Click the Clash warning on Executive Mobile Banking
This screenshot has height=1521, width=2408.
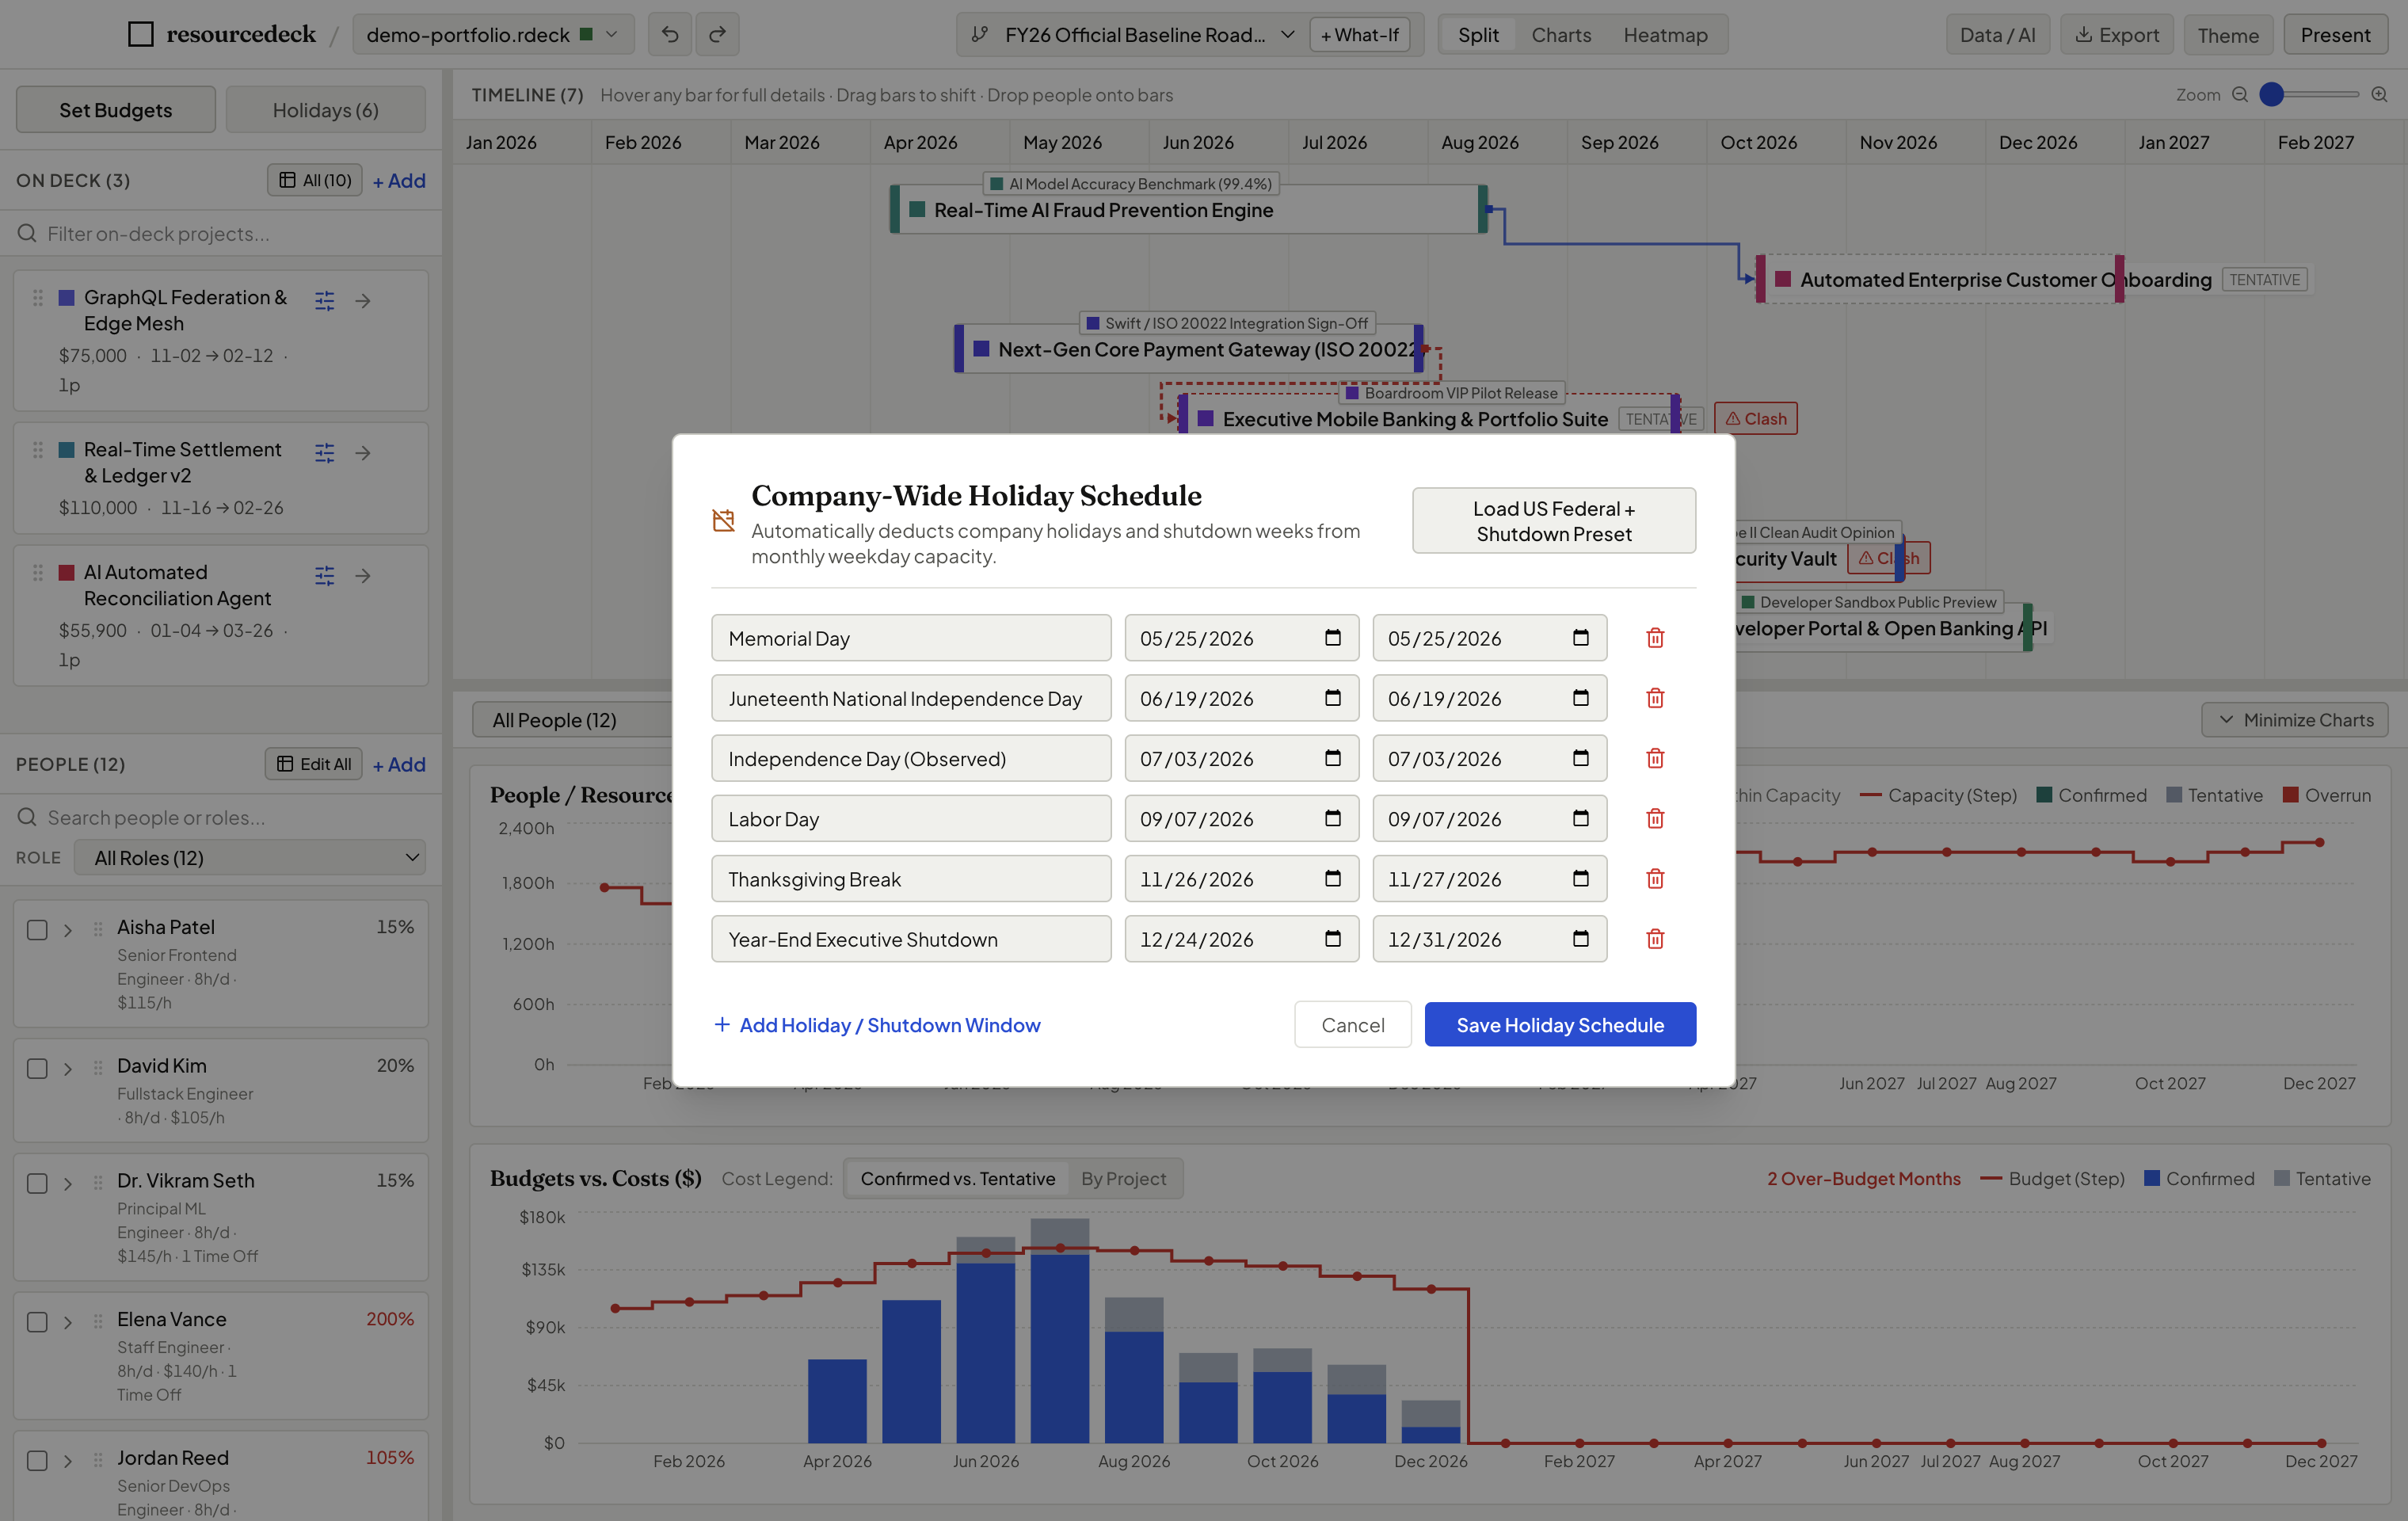click(x=1755, y=418)
